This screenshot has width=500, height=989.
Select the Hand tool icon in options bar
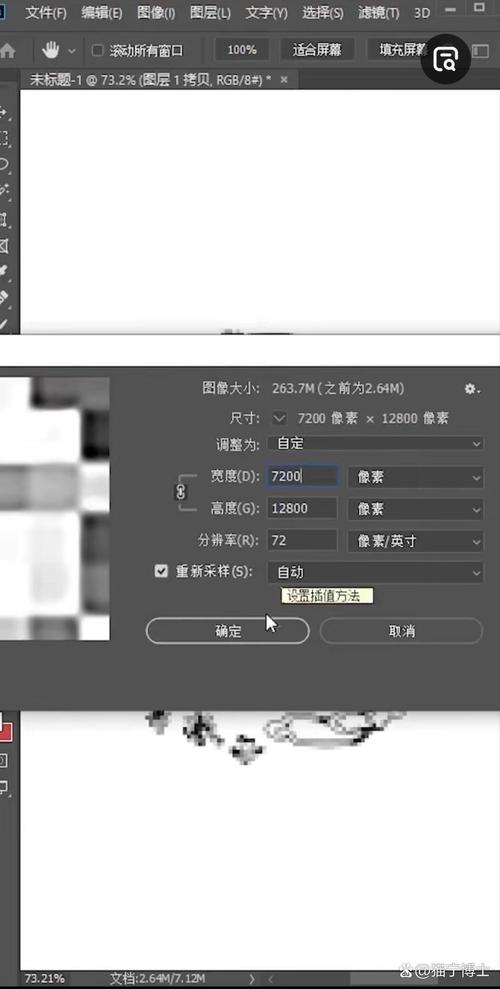[51, 50]
